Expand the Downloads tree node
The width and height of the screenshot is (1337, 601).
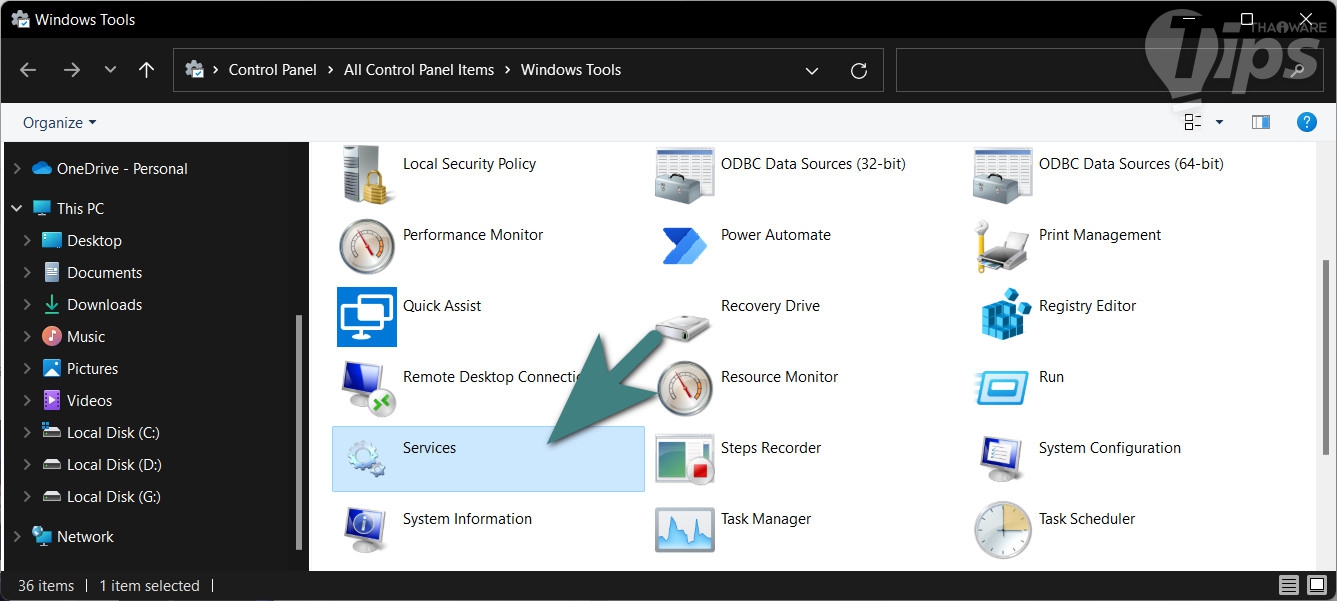tap(27, 305)
